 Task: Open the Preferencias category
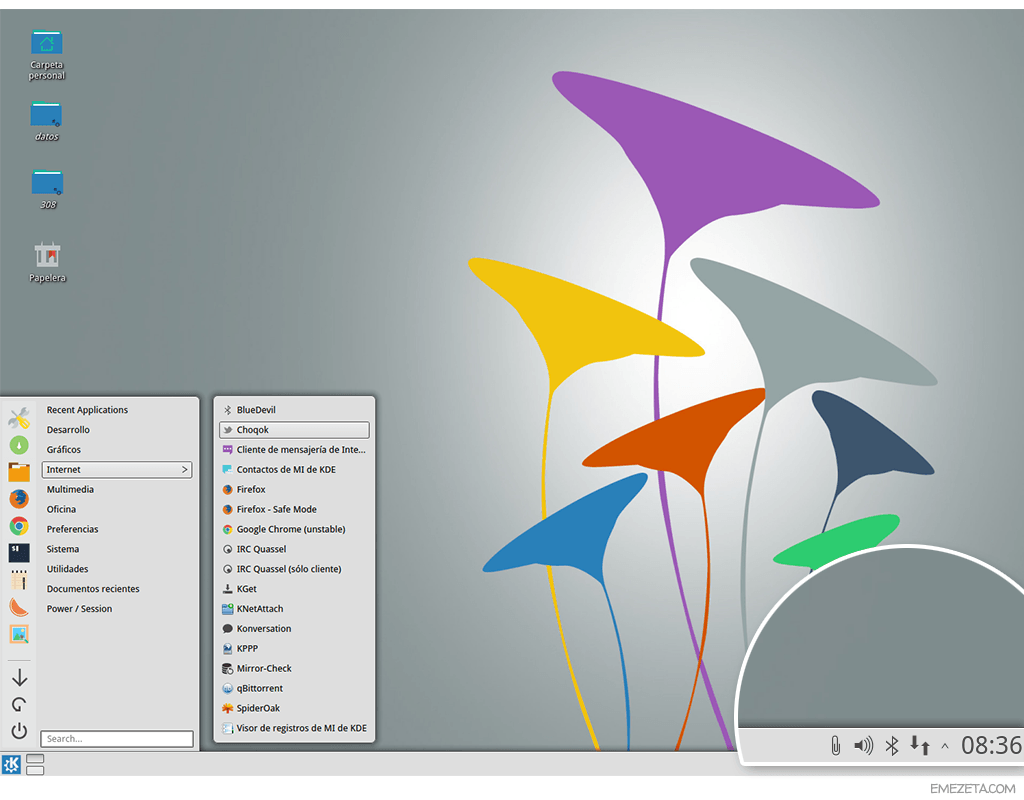point(117,530)
